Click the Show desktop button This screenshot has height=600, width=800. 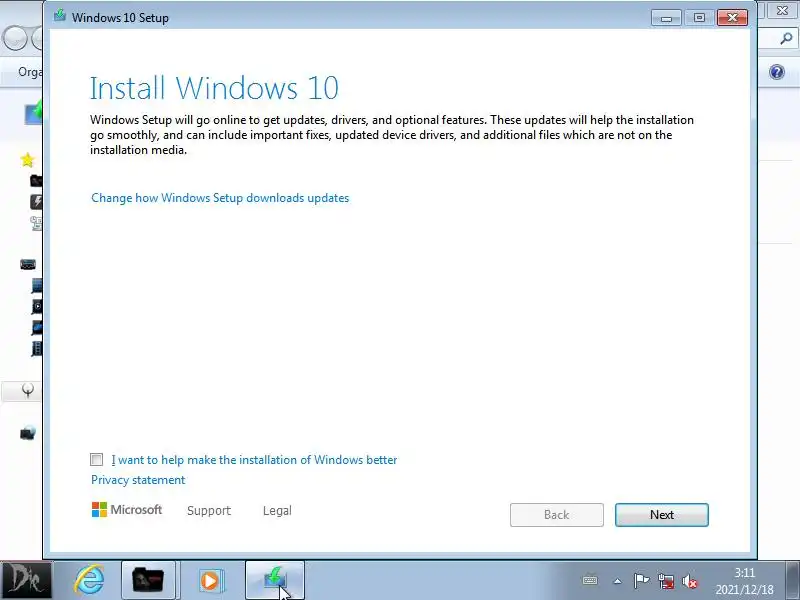coord(792,580)
